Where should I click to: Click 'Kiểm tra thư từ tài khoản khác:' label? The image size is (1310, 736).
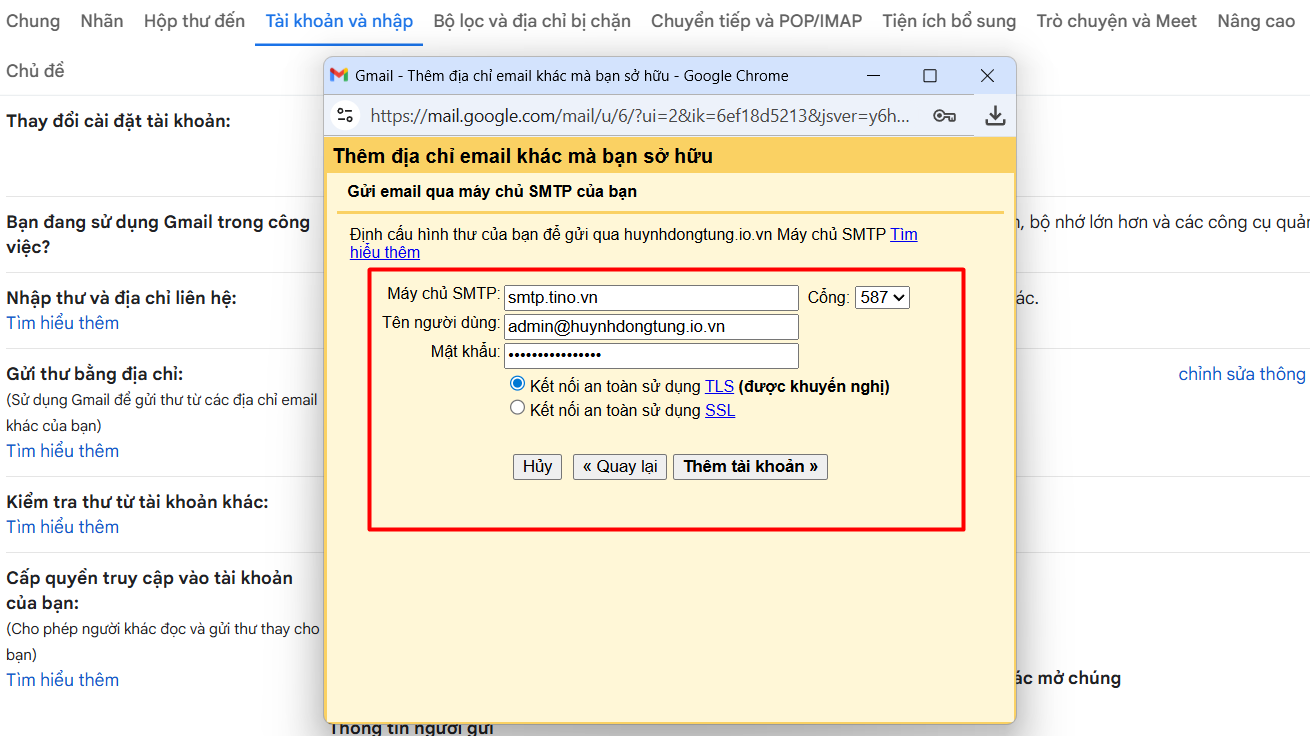(137, 502)
